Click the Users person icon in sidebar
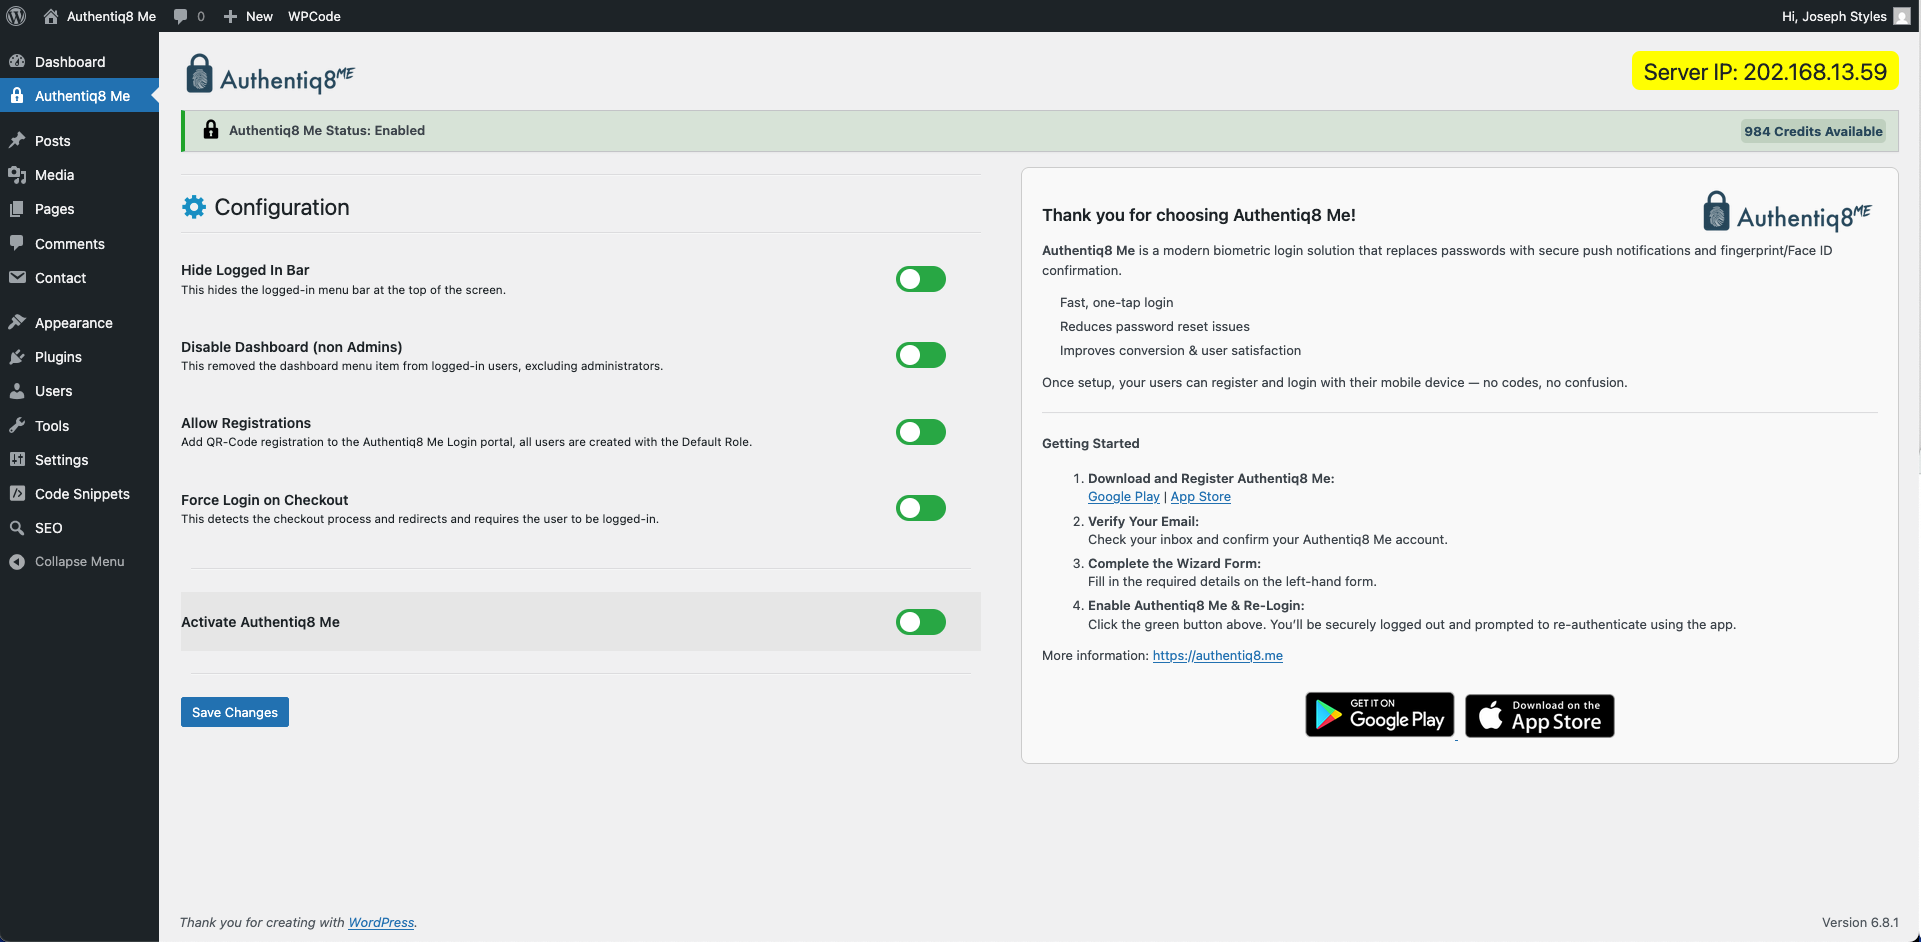This screenshot has width=1921, height=942. pos(17,391)
